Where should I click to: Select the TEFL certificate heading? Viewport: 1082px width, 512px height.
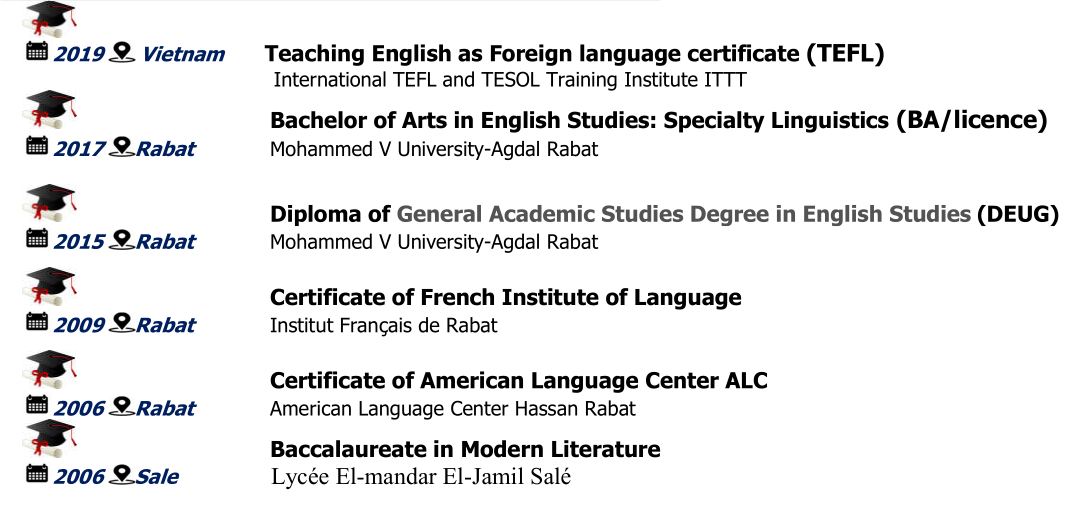pos(574,54)
